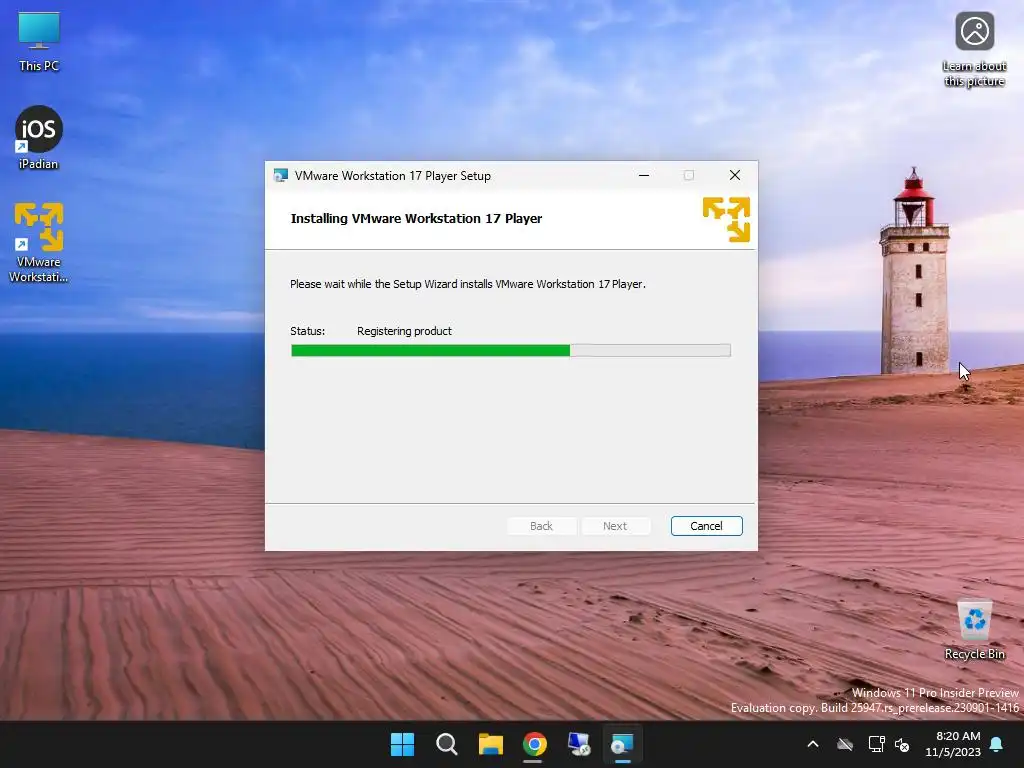
Task: Select the Recycle Bin icon
Action: click(974, 630)
